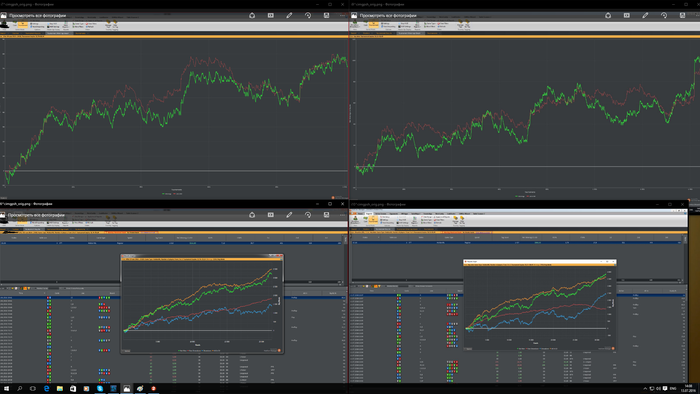This screenshot has width=700, height=394.
Task: Rotate the image in top-right Photos window
Action: 664,15
